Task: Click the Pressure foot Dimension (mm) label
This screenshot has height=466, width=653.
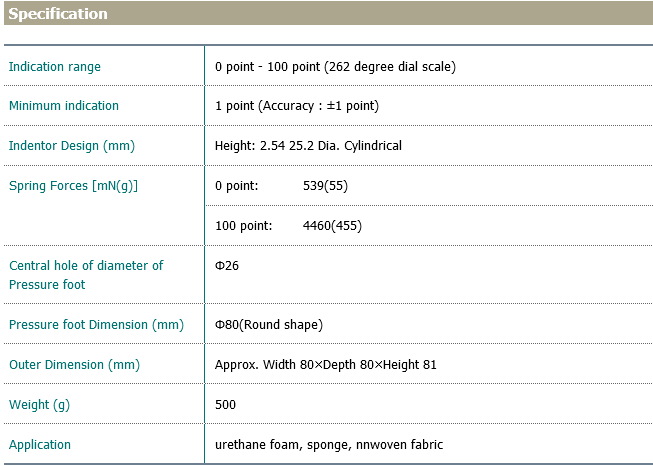Action: click(96, 325)
